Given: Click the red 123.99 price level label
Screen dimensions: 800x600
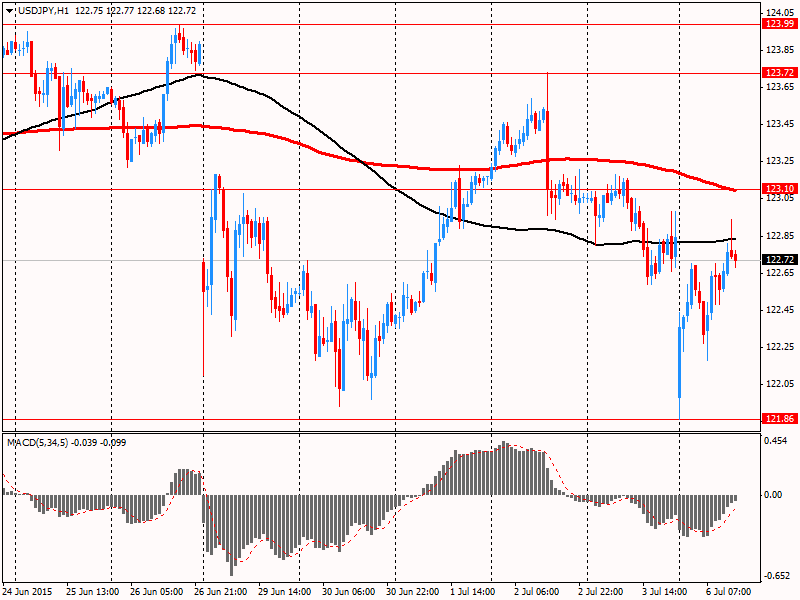Looking at the screenshot, I should tap(780, 24).
